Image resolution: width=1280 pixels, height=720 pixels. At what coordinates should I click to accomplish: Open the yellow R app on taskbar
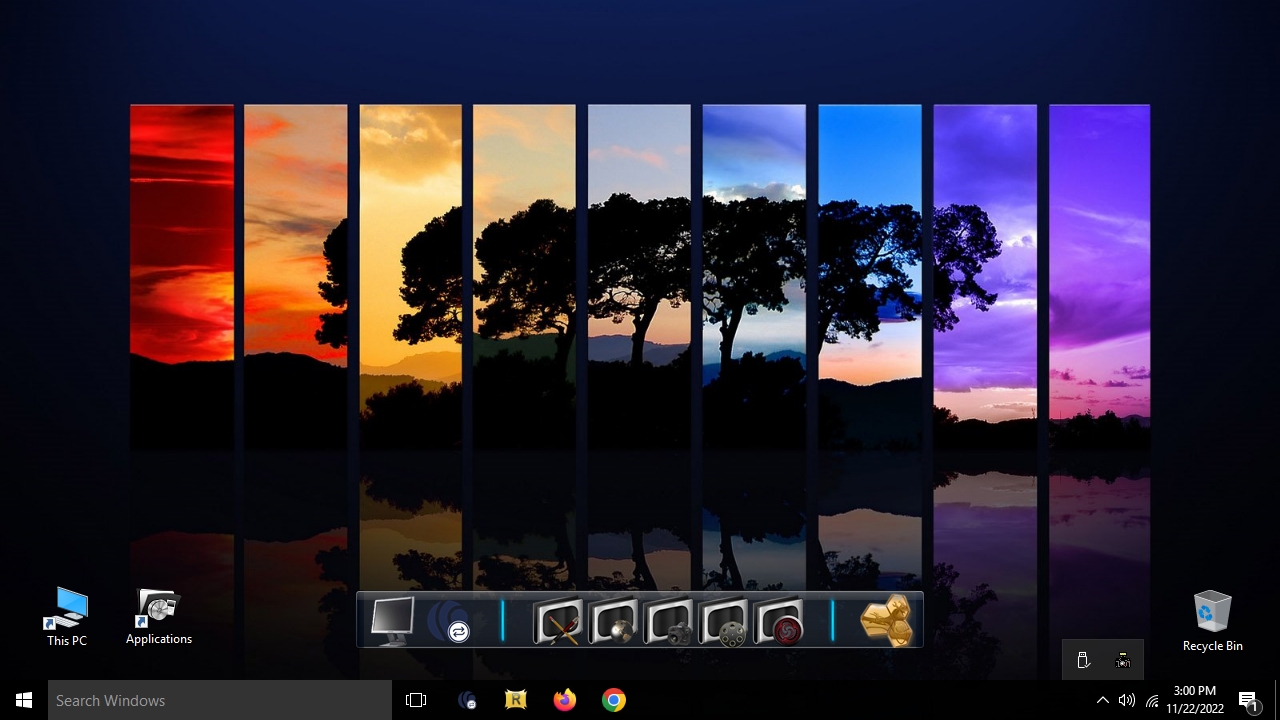pyautogui.click(x=516, y=700)
